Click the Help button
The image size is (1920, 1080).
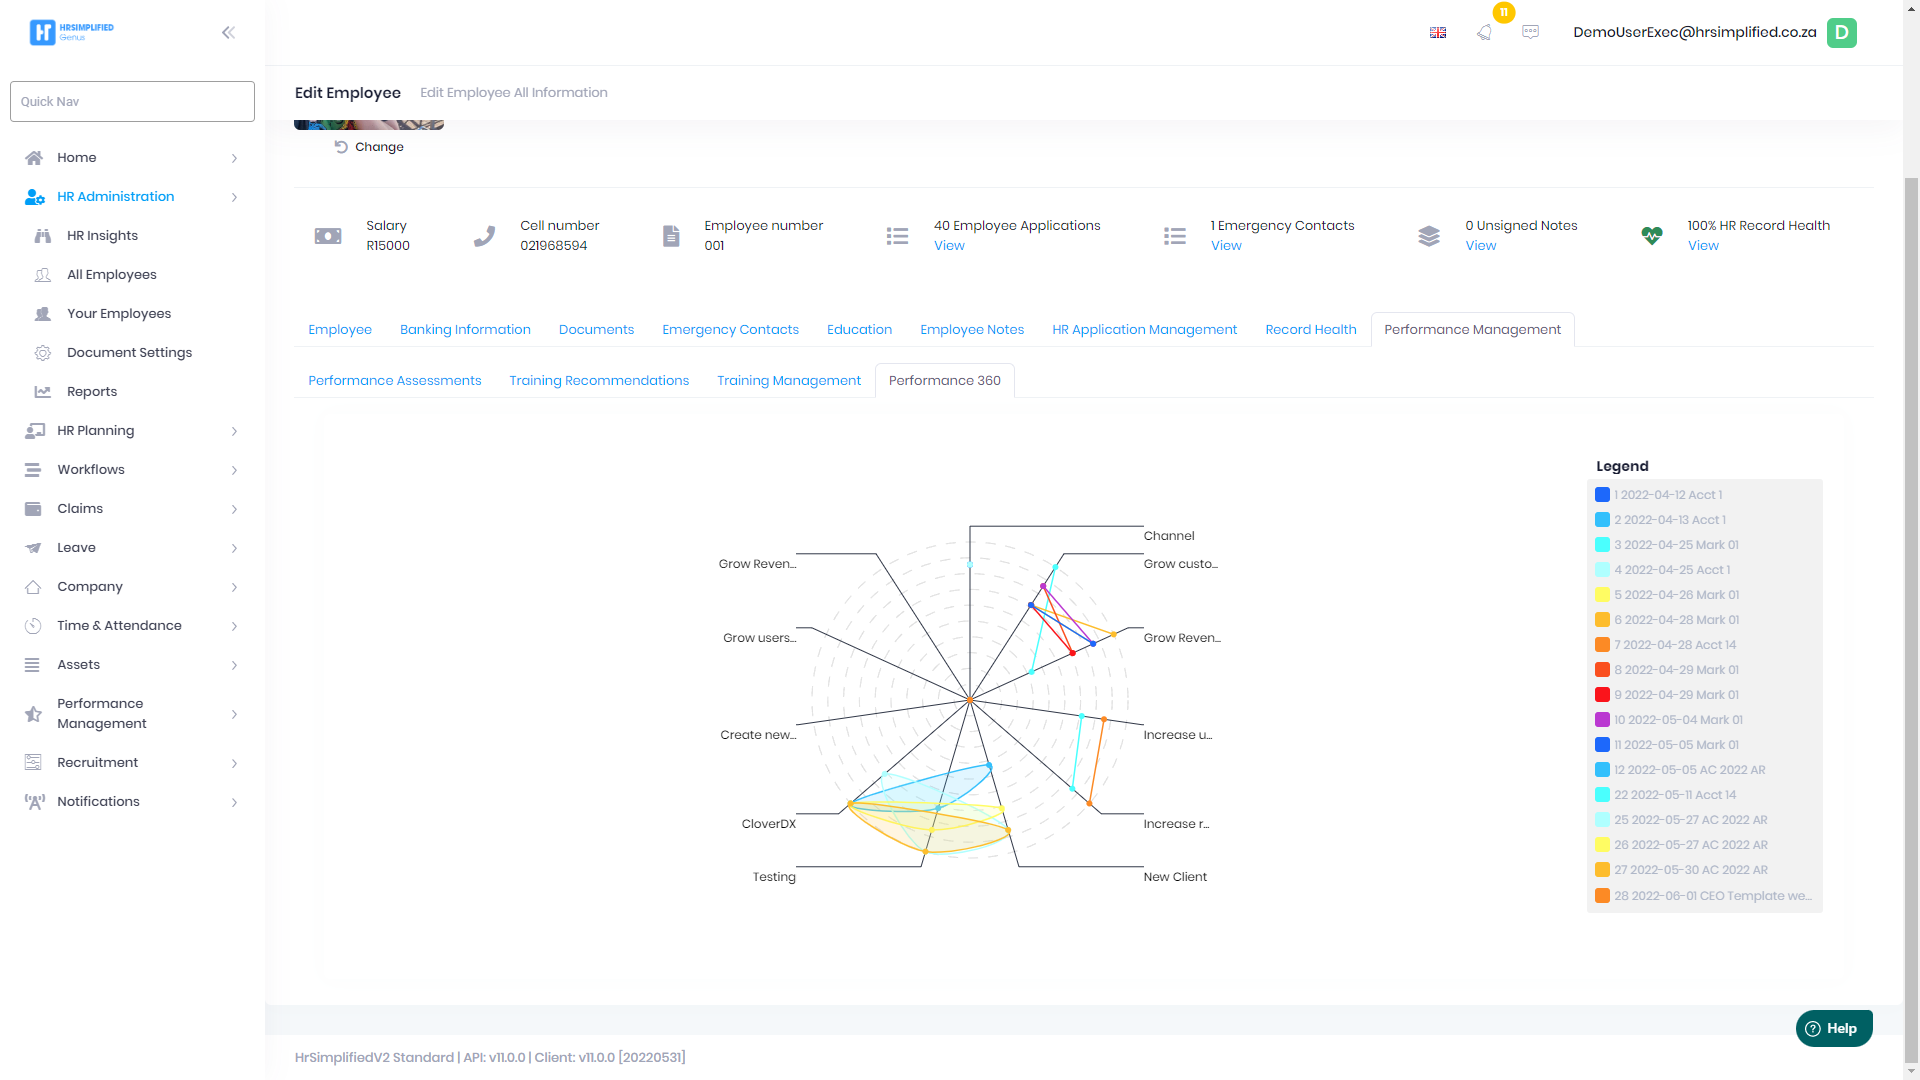pos(1833,1028)
